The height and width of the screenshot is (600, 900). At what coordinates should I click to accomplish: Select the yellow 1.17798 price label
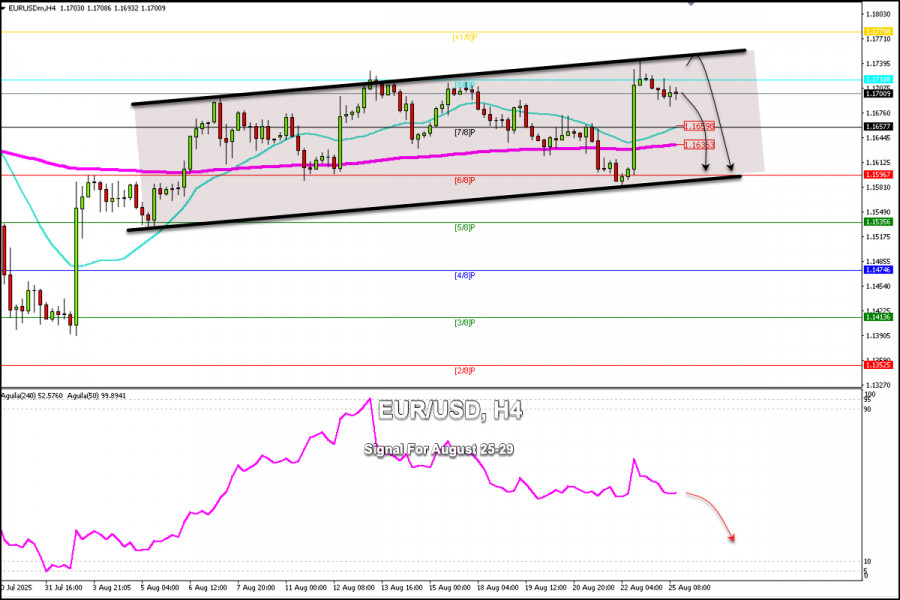pyautogui.click(x=878, y=32)
